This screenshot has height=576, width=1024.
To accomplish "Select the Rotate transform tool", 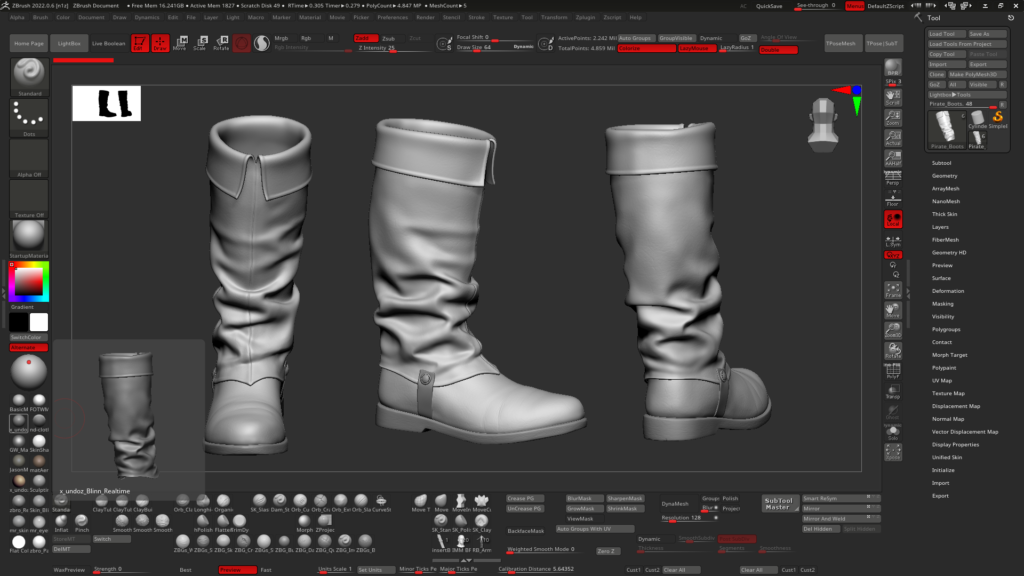I will [x=221, y=43].
